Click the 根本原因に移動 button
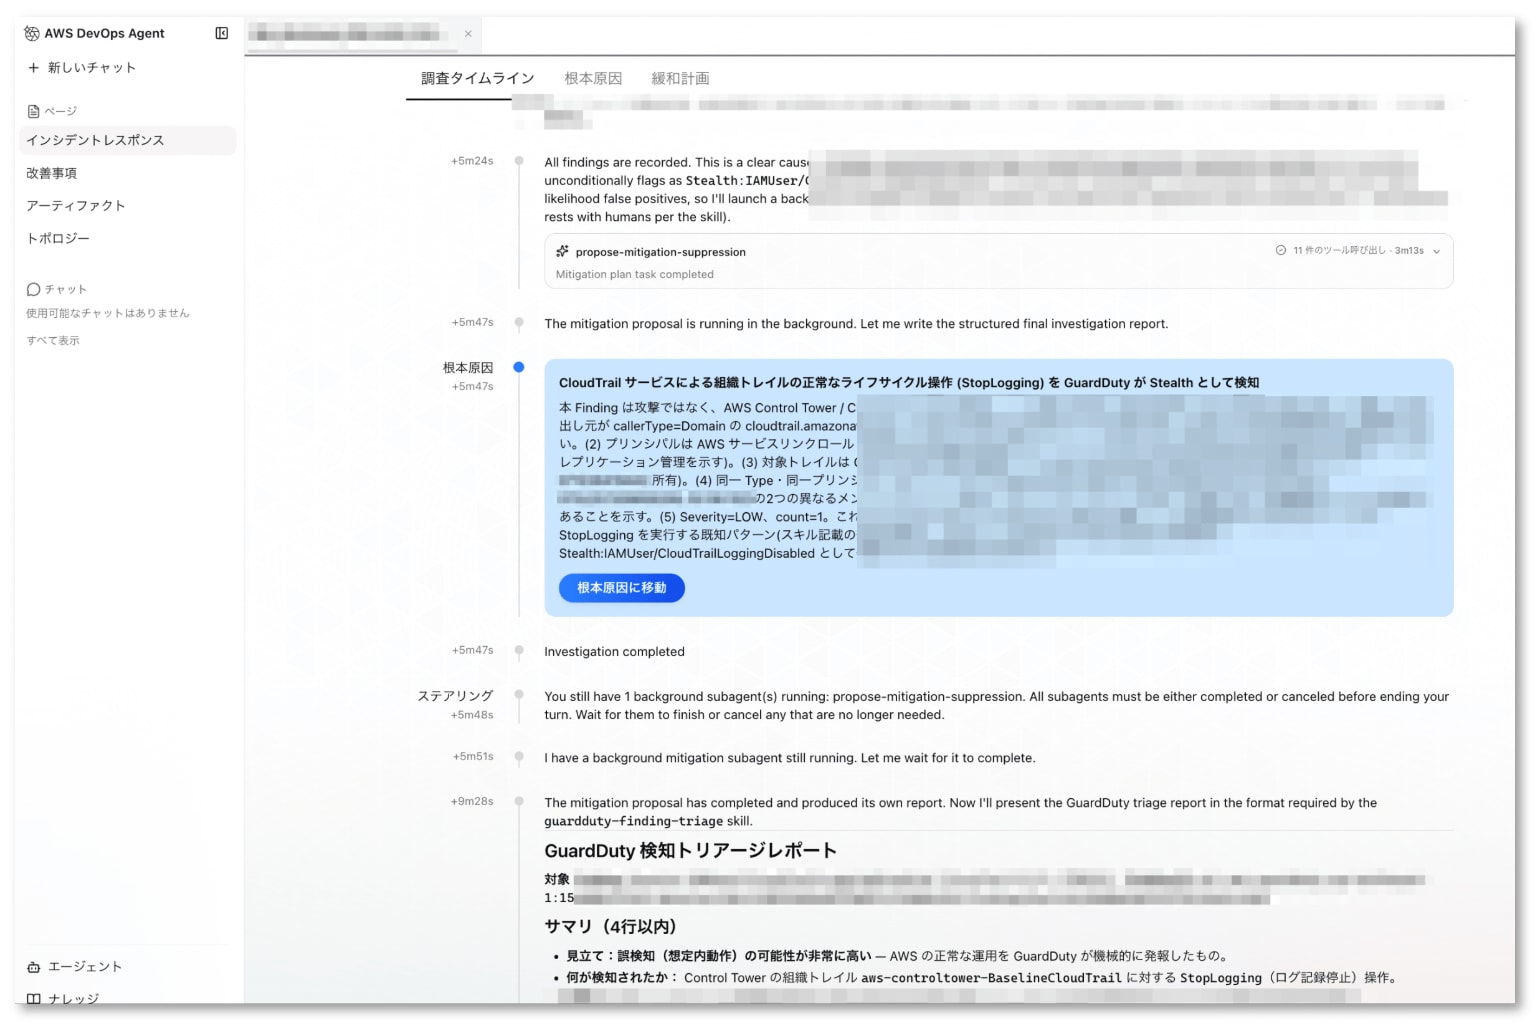This screenshot has height=1032, width=1540. [x=622, y=588]
